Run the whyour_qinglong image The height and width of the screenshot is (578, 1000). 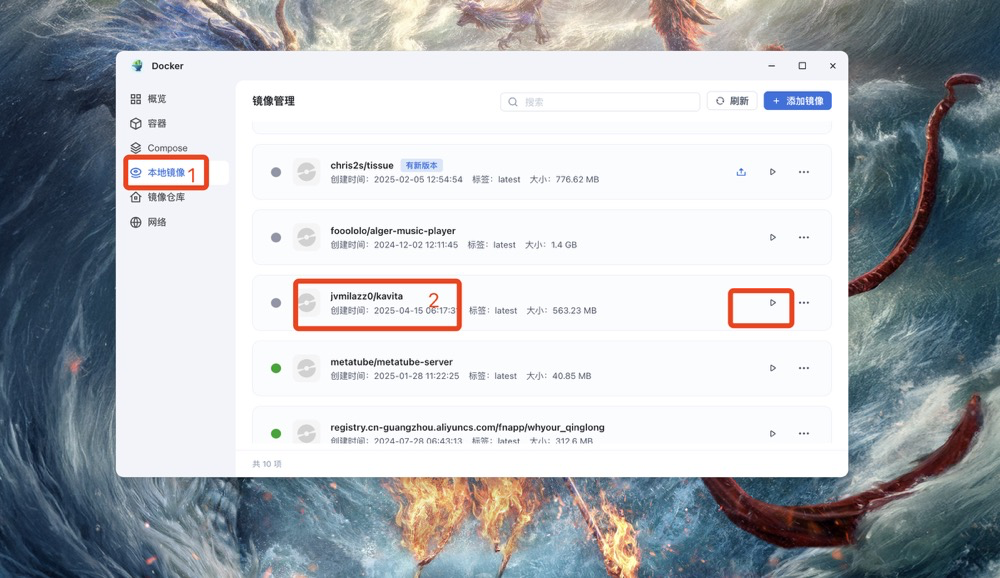772,434
